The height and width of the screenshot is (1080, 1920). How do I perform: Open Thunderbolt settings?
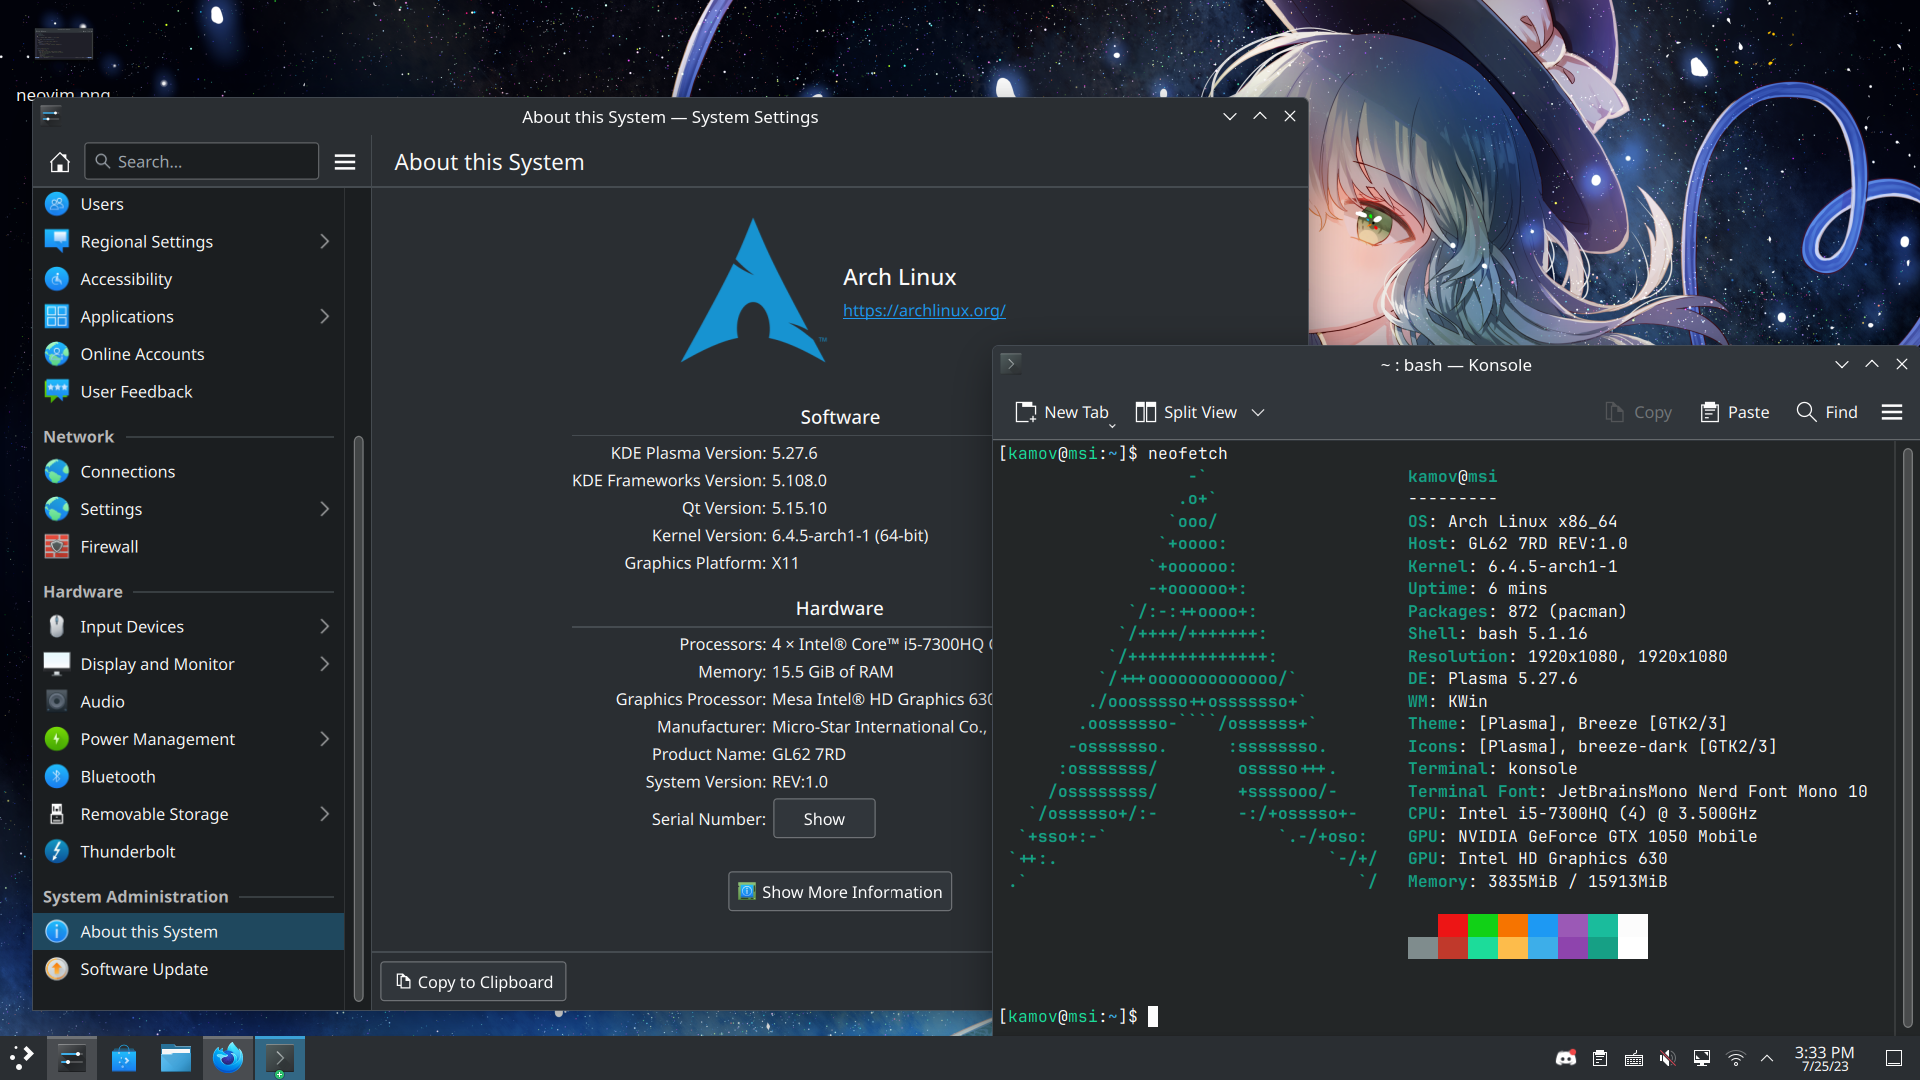[x=189, y=852]
